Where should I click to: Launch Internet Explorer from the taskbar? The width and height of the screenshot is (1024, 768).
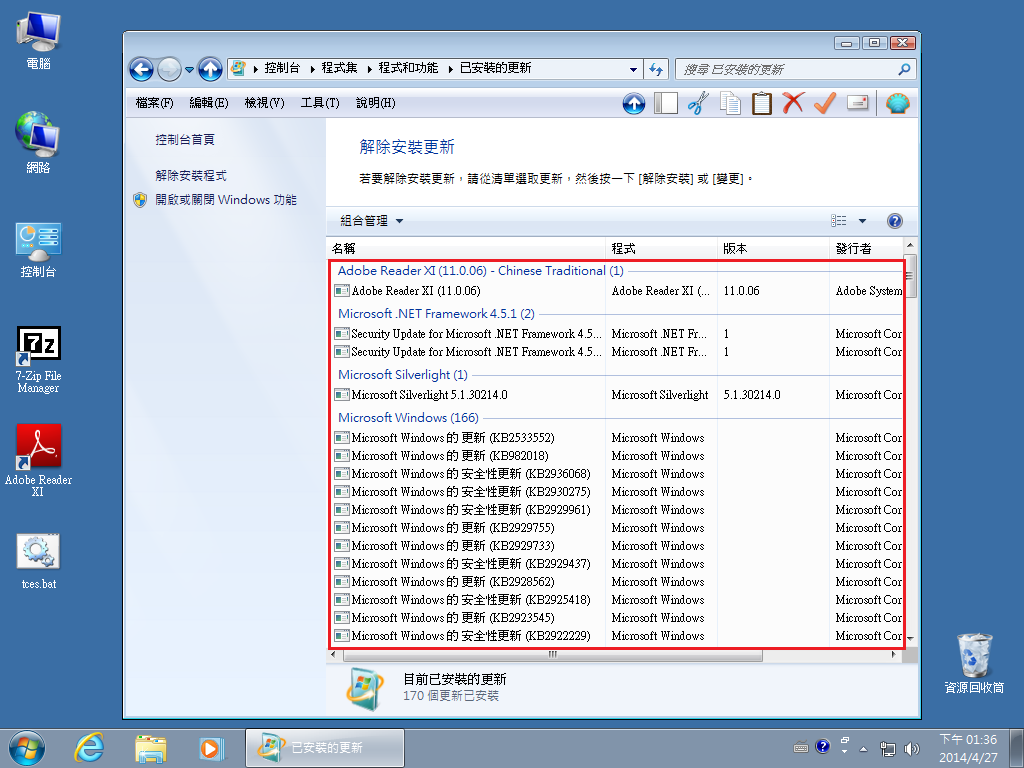(88, 748)
